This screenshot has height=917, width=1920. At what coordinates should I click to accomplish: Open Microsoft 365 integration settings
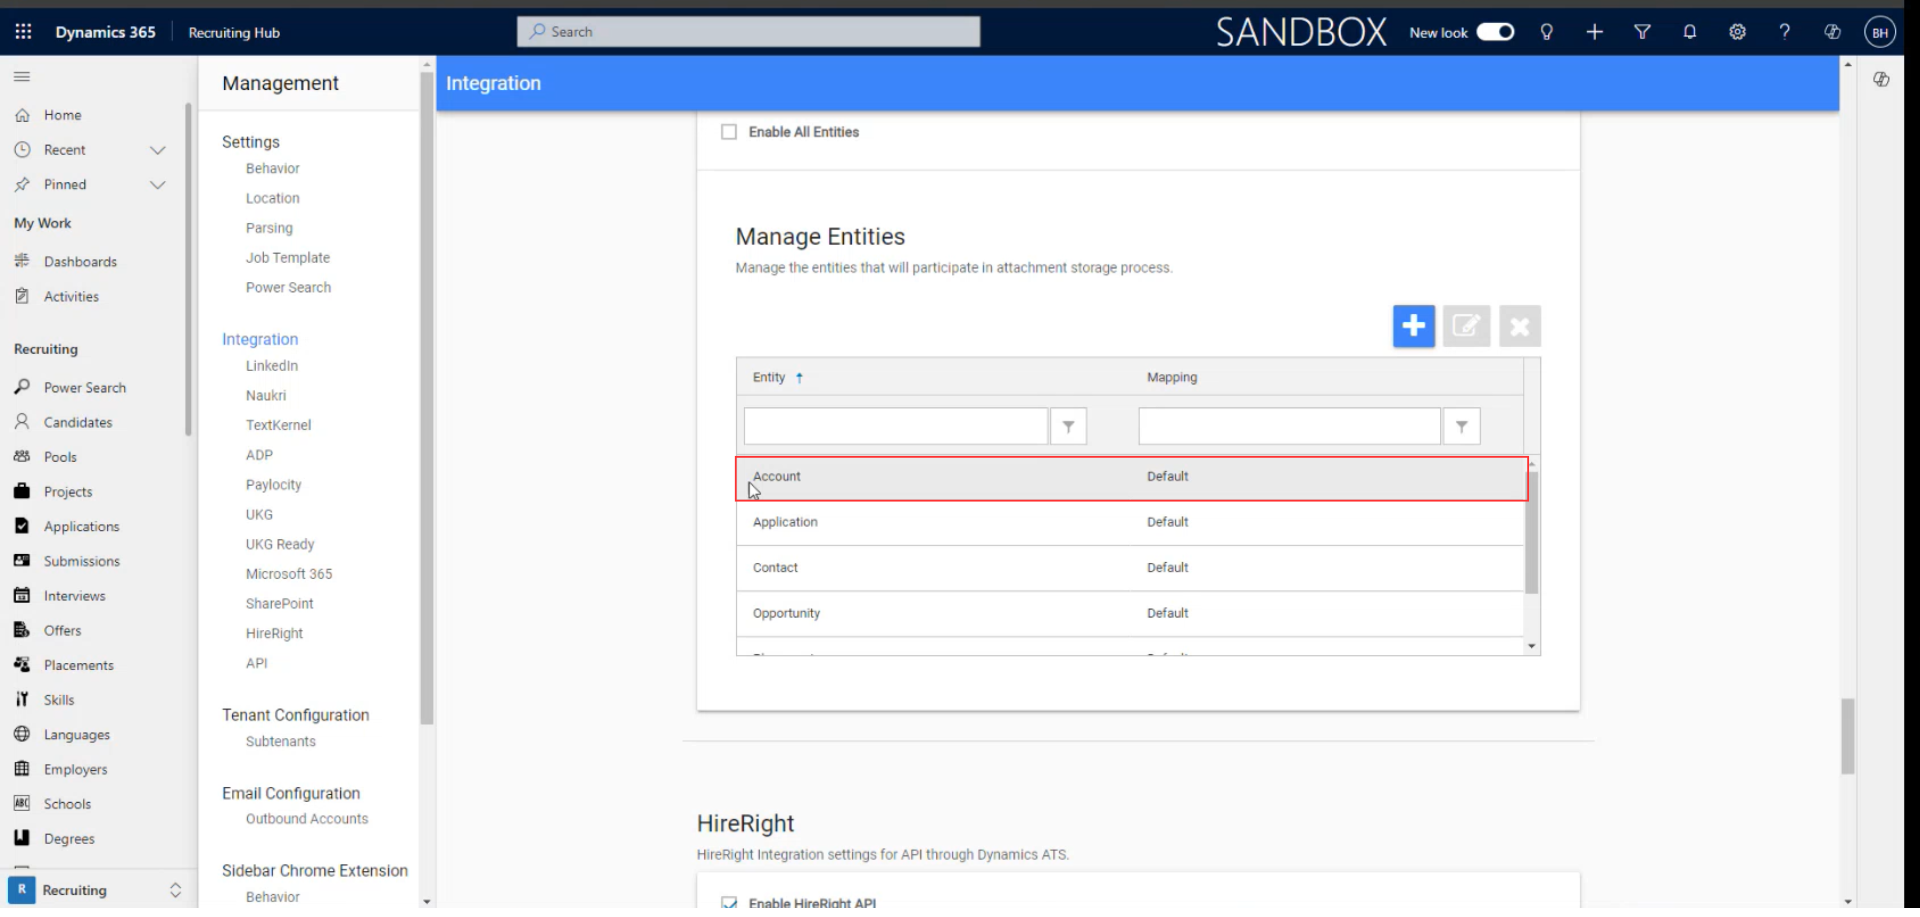point(289,574)
